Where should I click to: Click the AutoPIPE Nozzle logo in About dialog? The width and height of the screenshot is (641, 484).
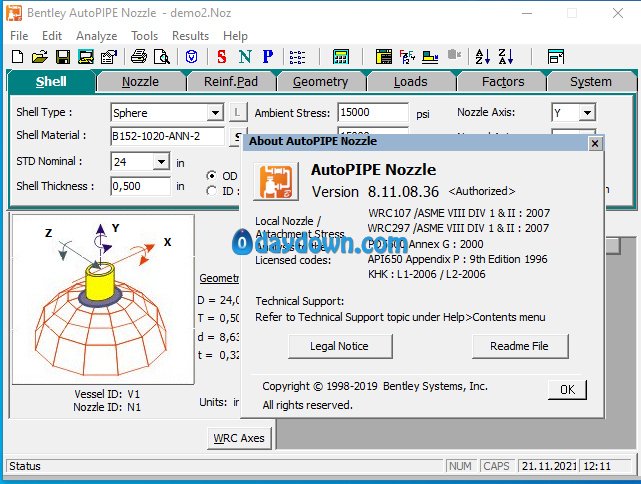click(276, 182)
